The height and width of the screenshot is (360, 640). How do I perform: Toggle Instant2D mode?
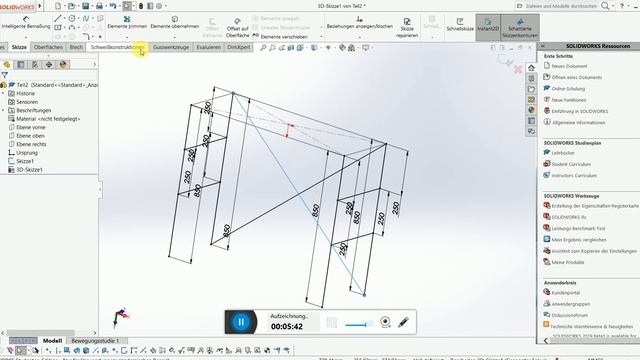(488, 27)
